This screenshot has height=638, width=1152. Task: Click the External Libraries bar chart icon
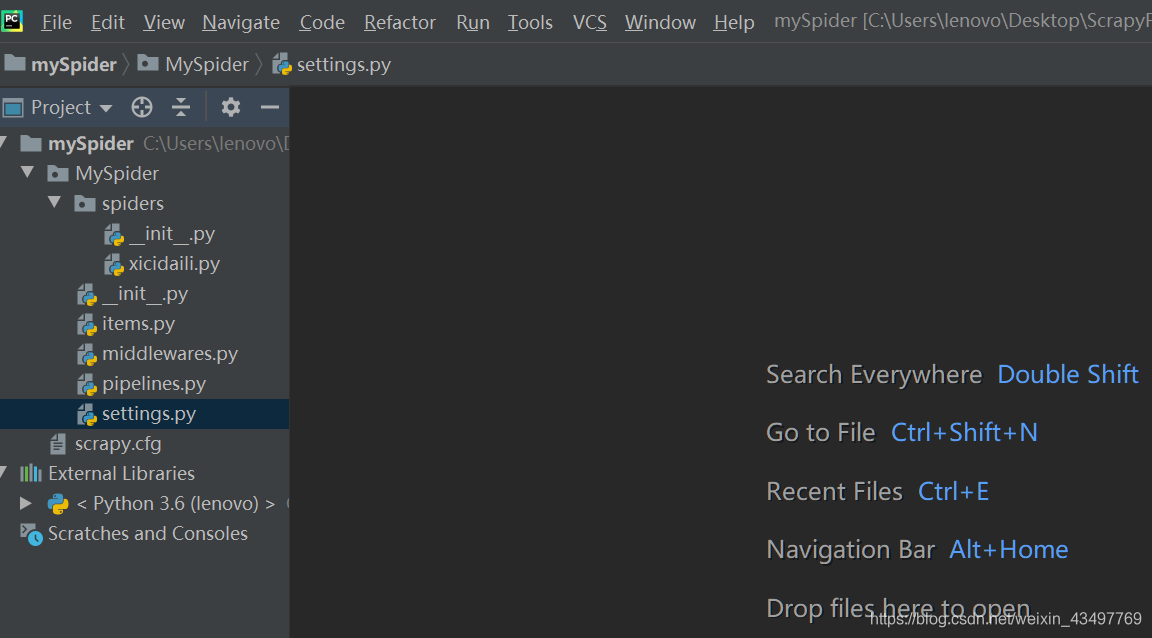click(30, 473)
